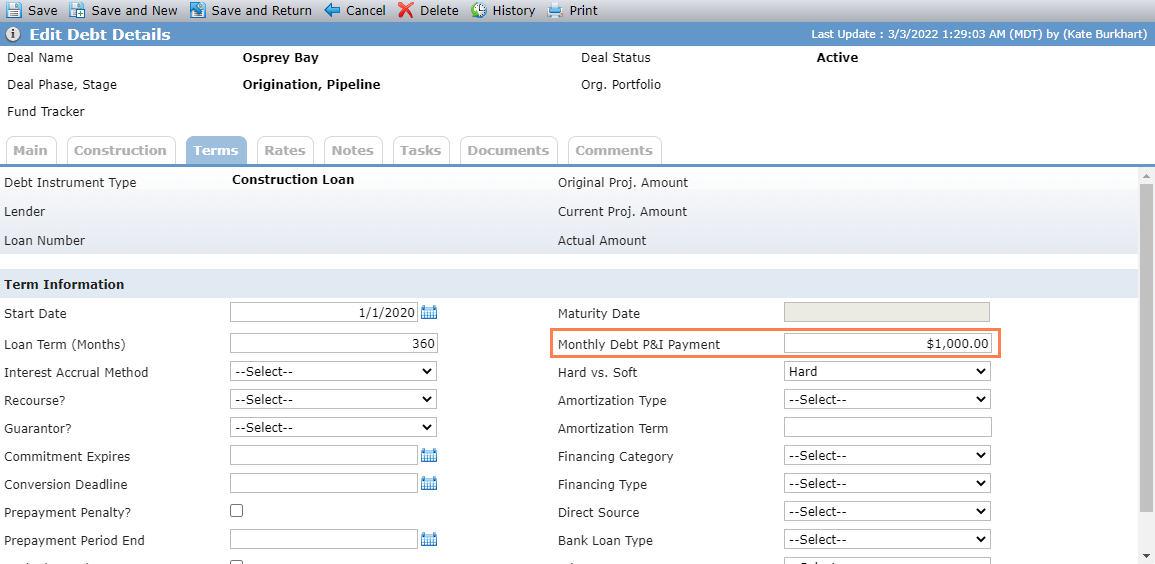
Task: Click the Print label
Action: 583,10
